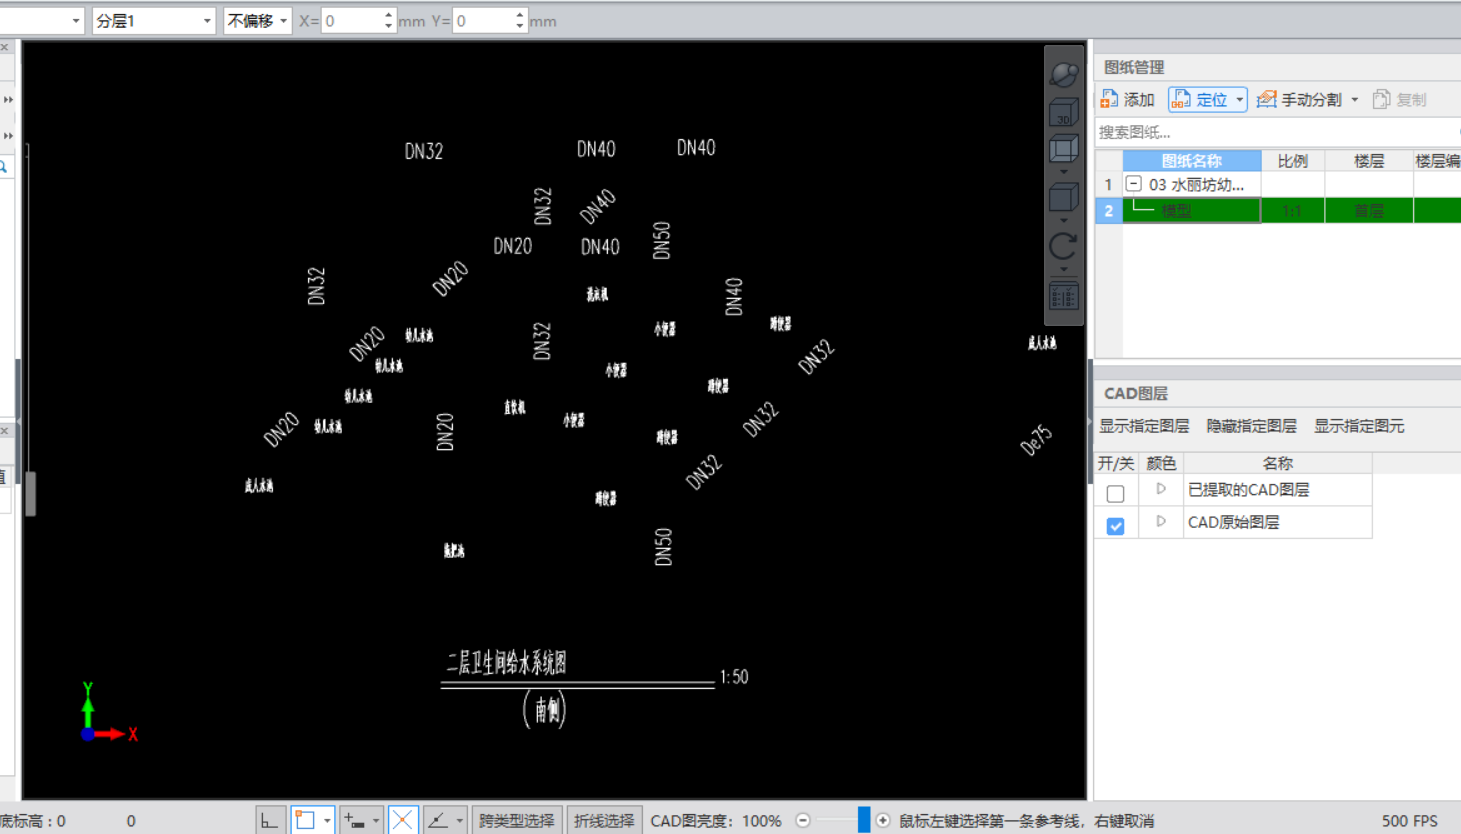The image size is (1461, 834).
Task: Open the orbit view sphere tool
Action: coord(1064,74)
